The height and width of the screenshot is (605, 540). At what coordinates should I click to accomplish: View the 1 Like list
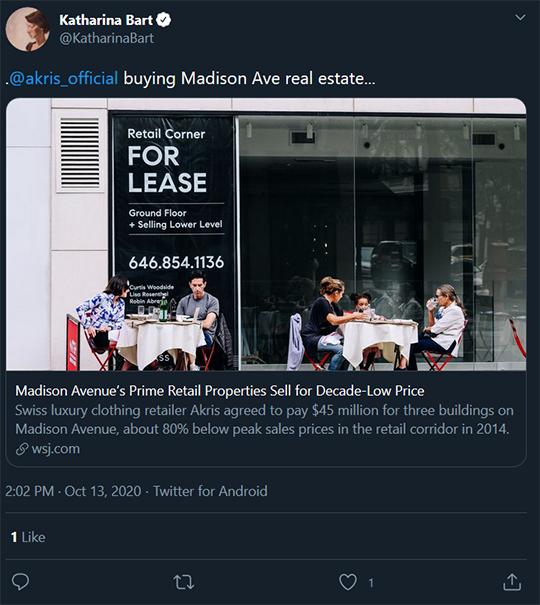click(x=28, y=537)
